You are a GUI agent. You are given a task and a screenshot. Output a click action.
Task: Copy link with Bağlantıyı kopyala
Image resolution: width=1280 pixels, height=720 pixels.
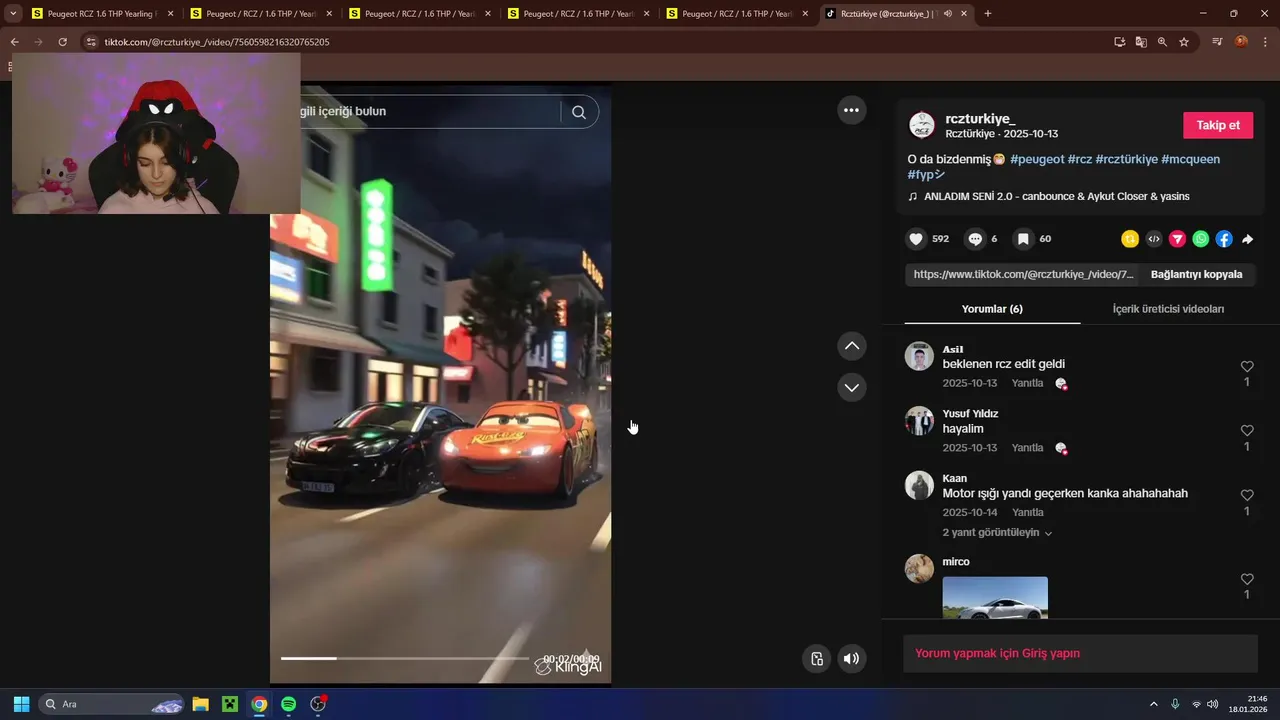1196,274
